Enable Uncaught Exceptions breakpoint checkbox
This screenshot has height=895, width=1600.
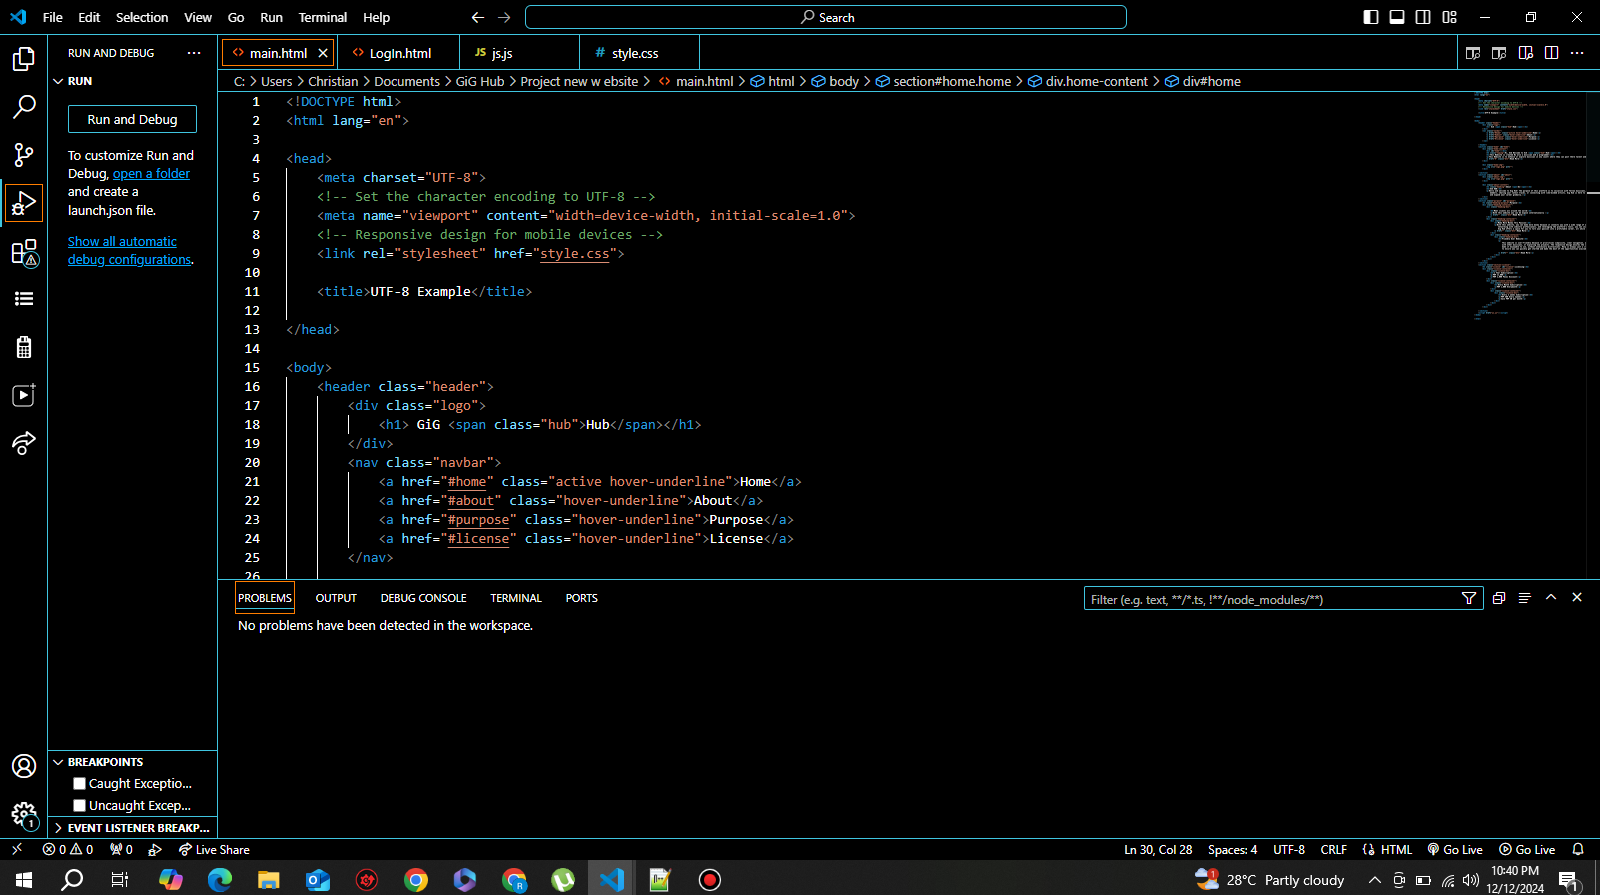coord(80,806)
